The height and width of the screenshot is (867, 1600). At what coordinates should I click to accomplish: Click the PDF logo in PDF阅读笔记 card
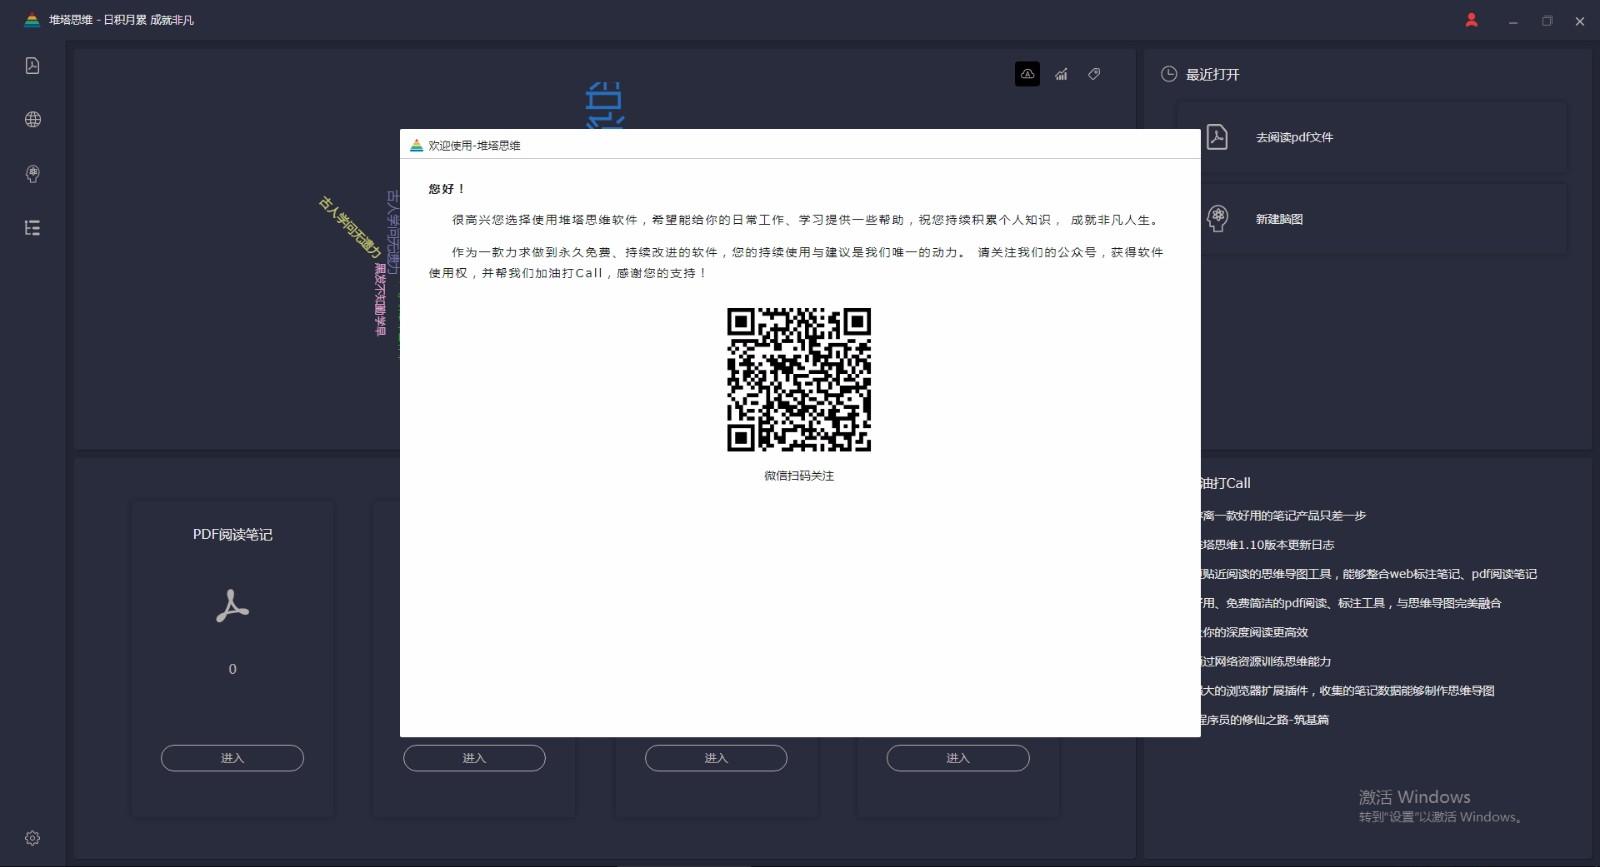(x=232, y=606)
